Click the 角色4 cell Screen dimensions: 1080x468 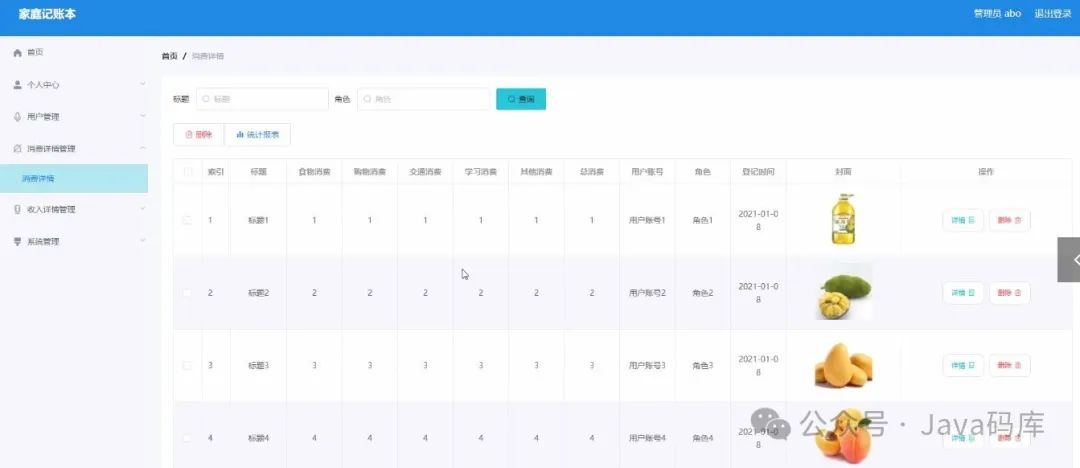click(x=703, y=438)
